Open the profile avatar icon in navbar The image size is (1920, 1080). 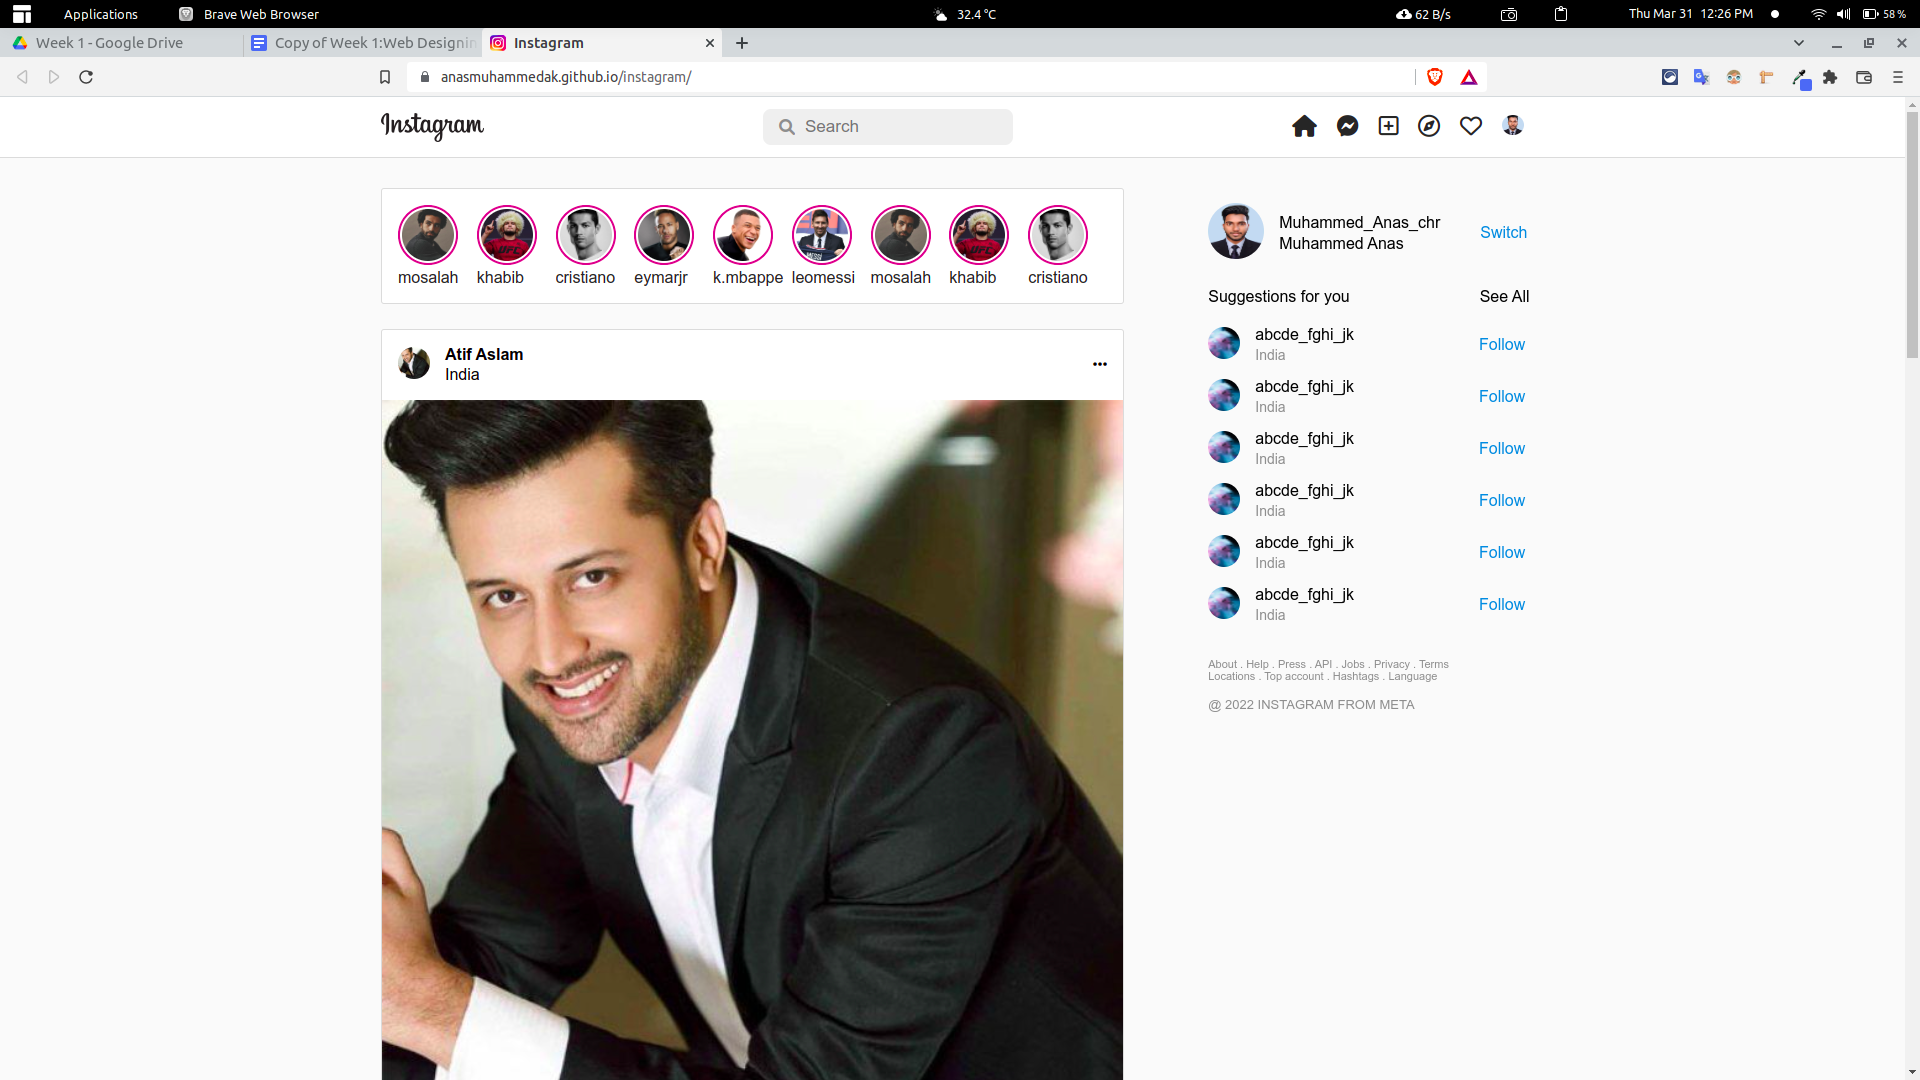point(1512,126)
